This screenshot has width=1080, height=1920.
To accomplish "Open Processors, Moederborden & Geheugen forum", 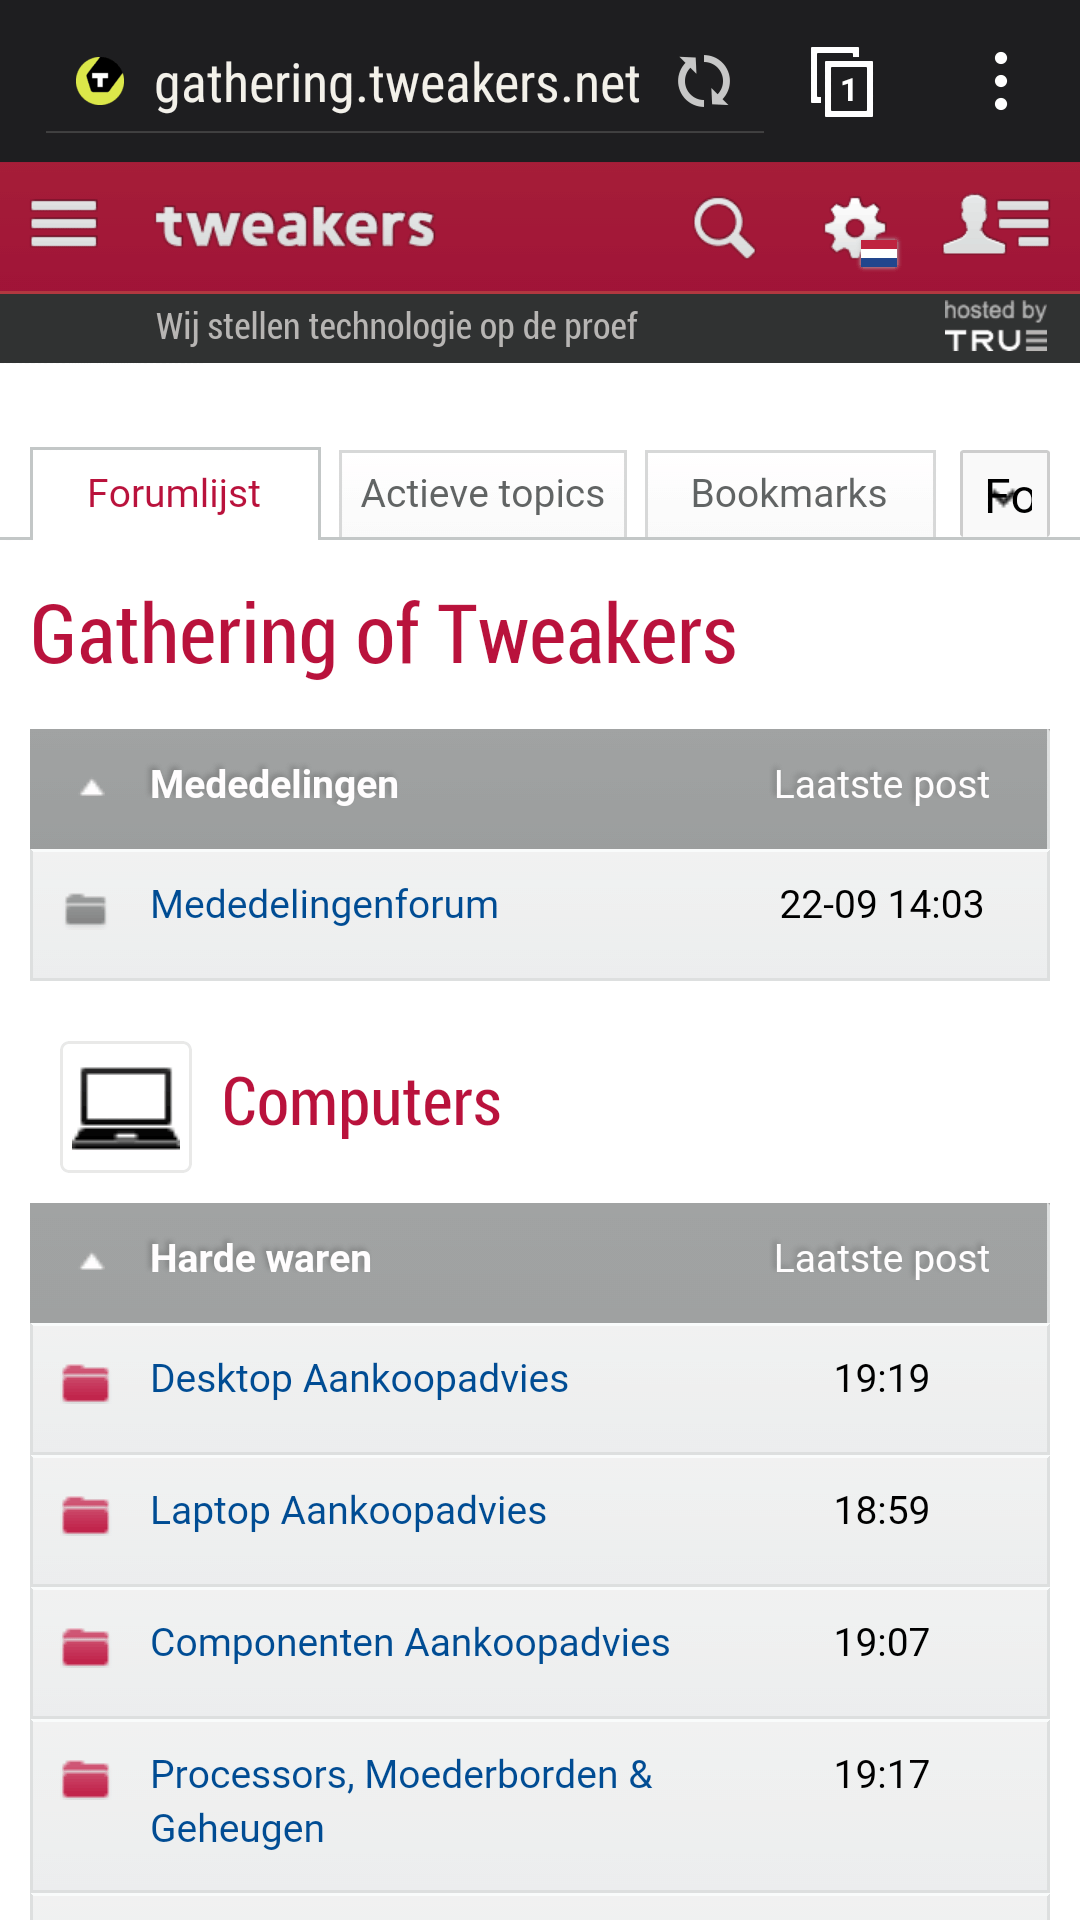I will point(401,1775).
